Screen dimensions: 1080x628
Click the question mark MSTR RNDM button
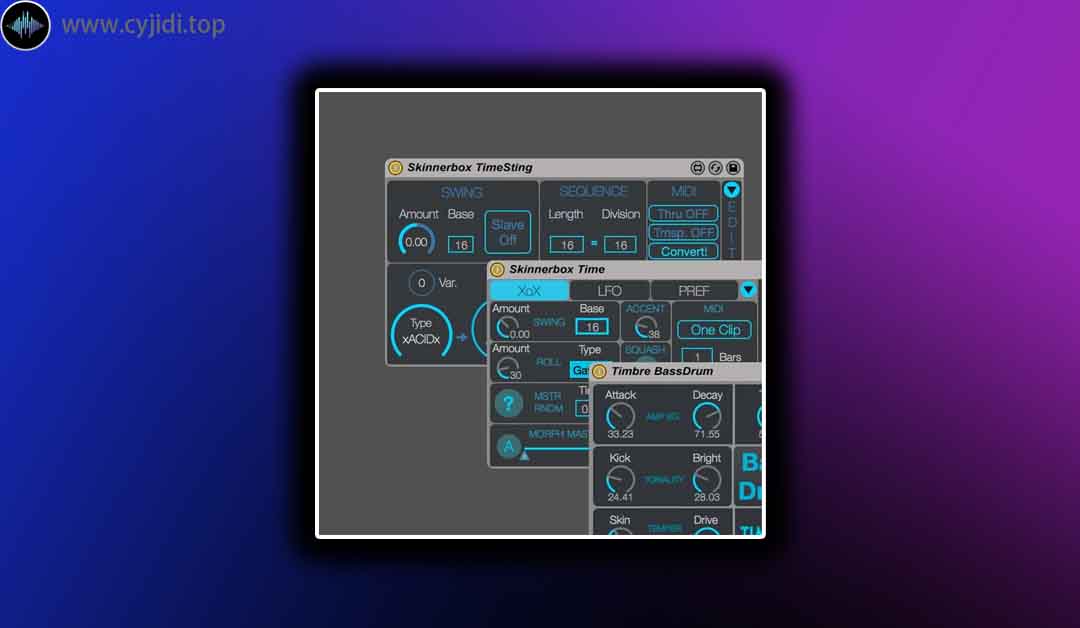click(508, 403)
